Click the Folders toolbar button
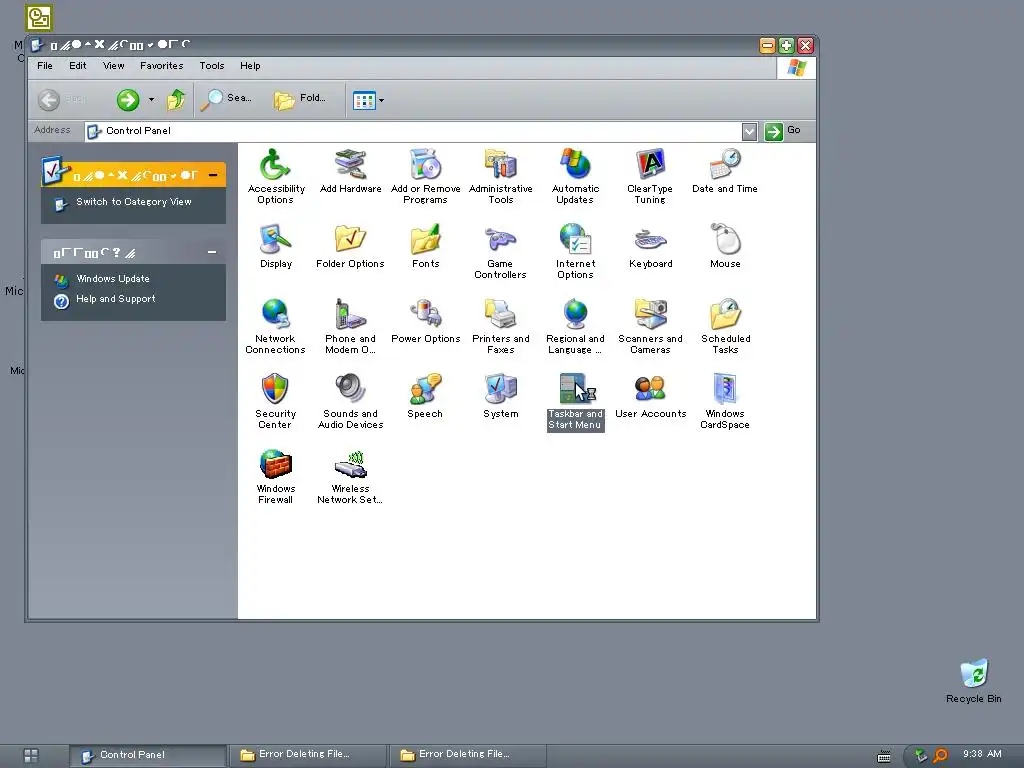1024x768 pixels. tap(300, 99)
